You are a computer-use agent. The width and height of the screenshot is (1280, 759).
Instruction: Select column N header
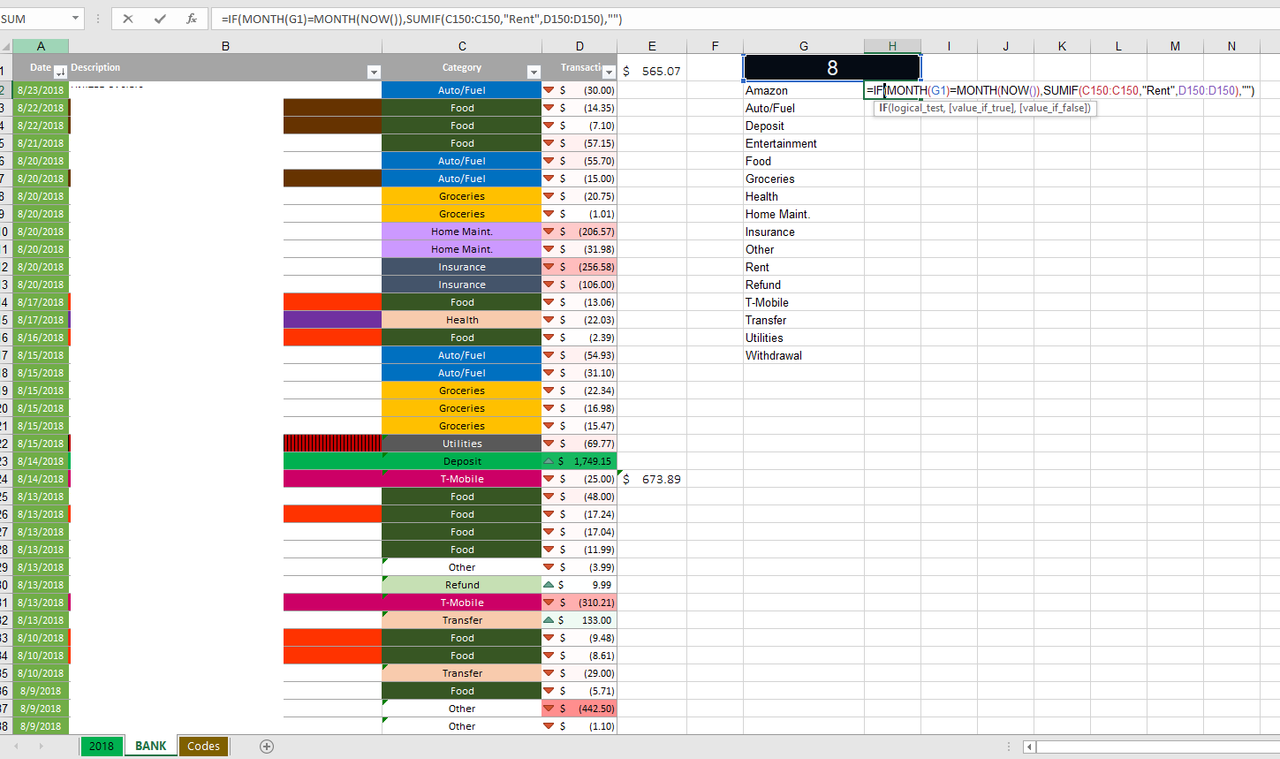pyautogui.click(x=1231, y=46)
